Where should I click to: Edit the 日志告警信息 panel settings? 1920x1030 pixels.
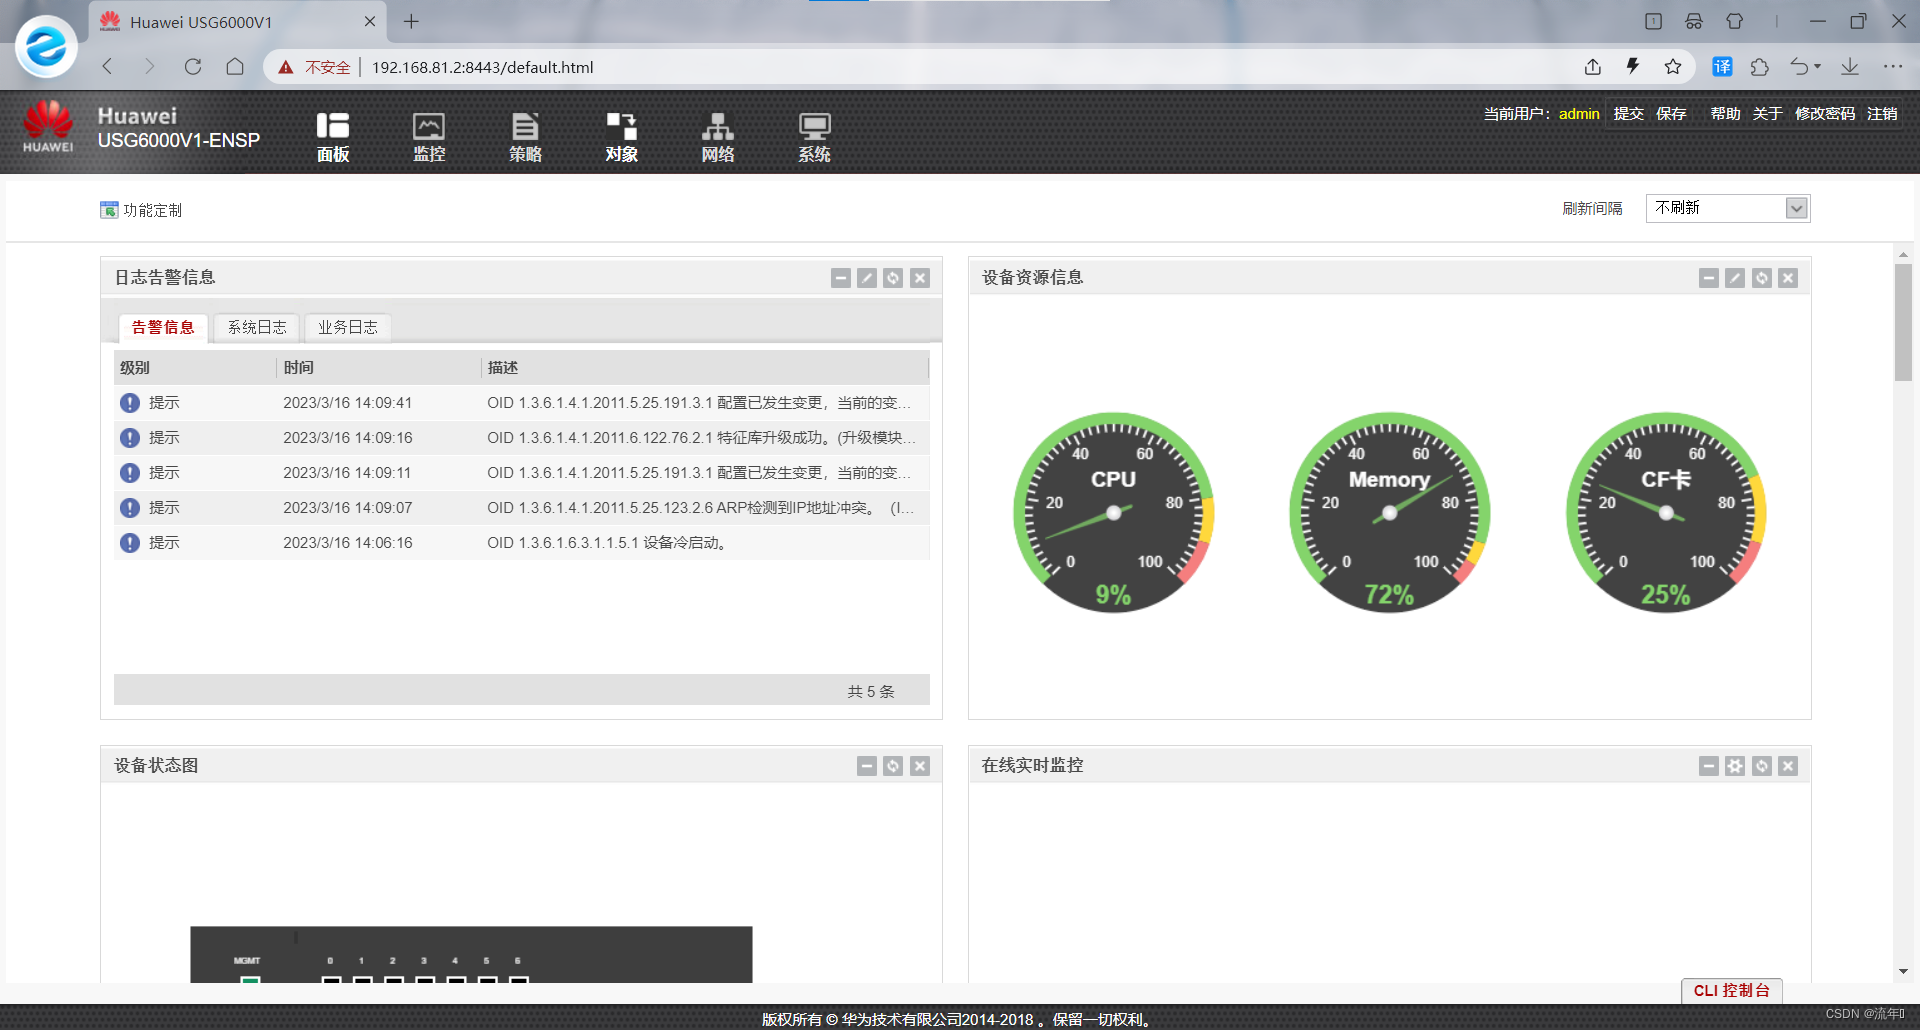(x=867, y=278)
